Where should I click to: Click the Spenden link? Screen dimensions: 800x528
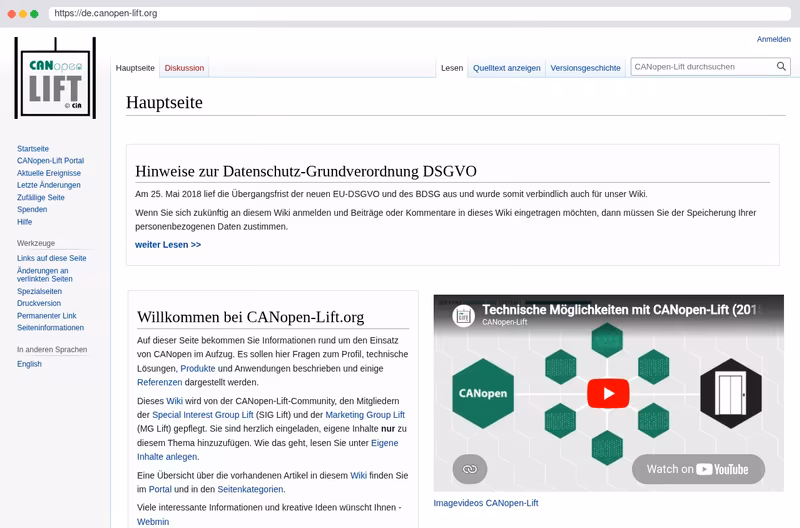[32, 210]
